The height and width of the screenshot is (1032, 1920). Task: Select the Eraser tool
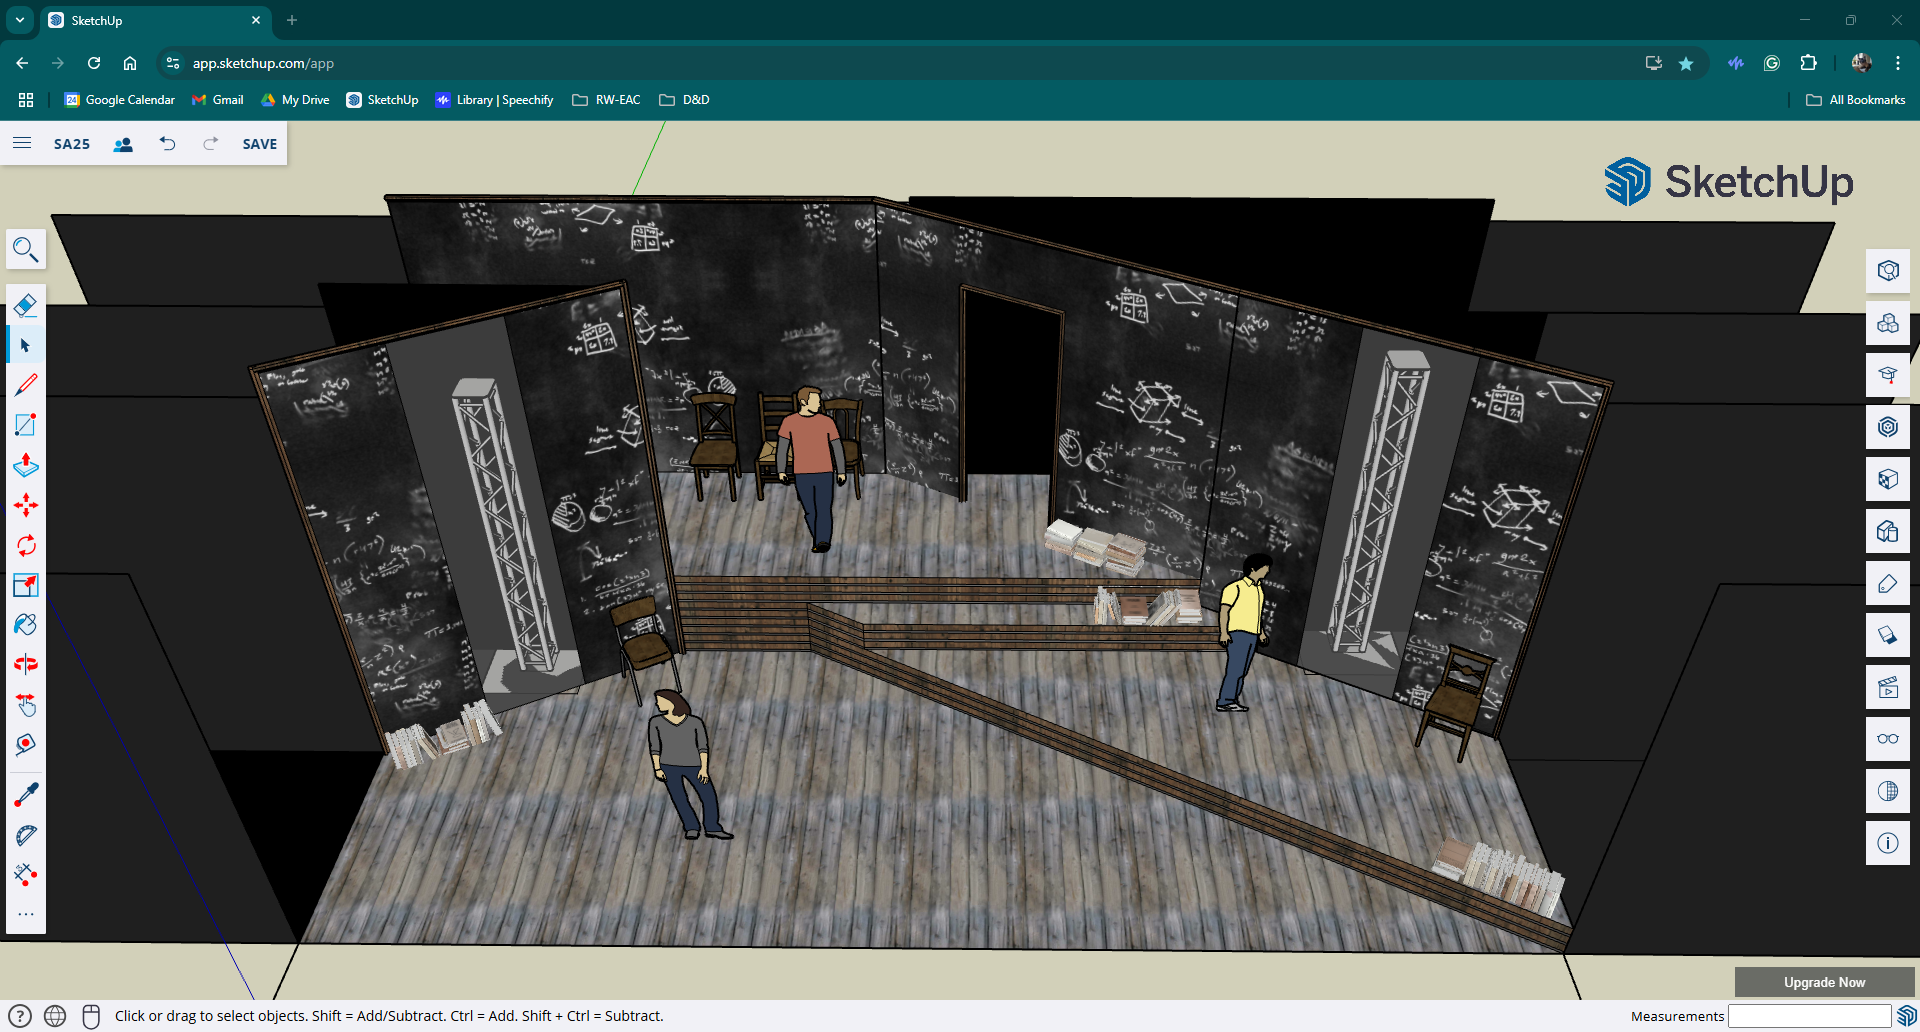click(x=26, y=305)
